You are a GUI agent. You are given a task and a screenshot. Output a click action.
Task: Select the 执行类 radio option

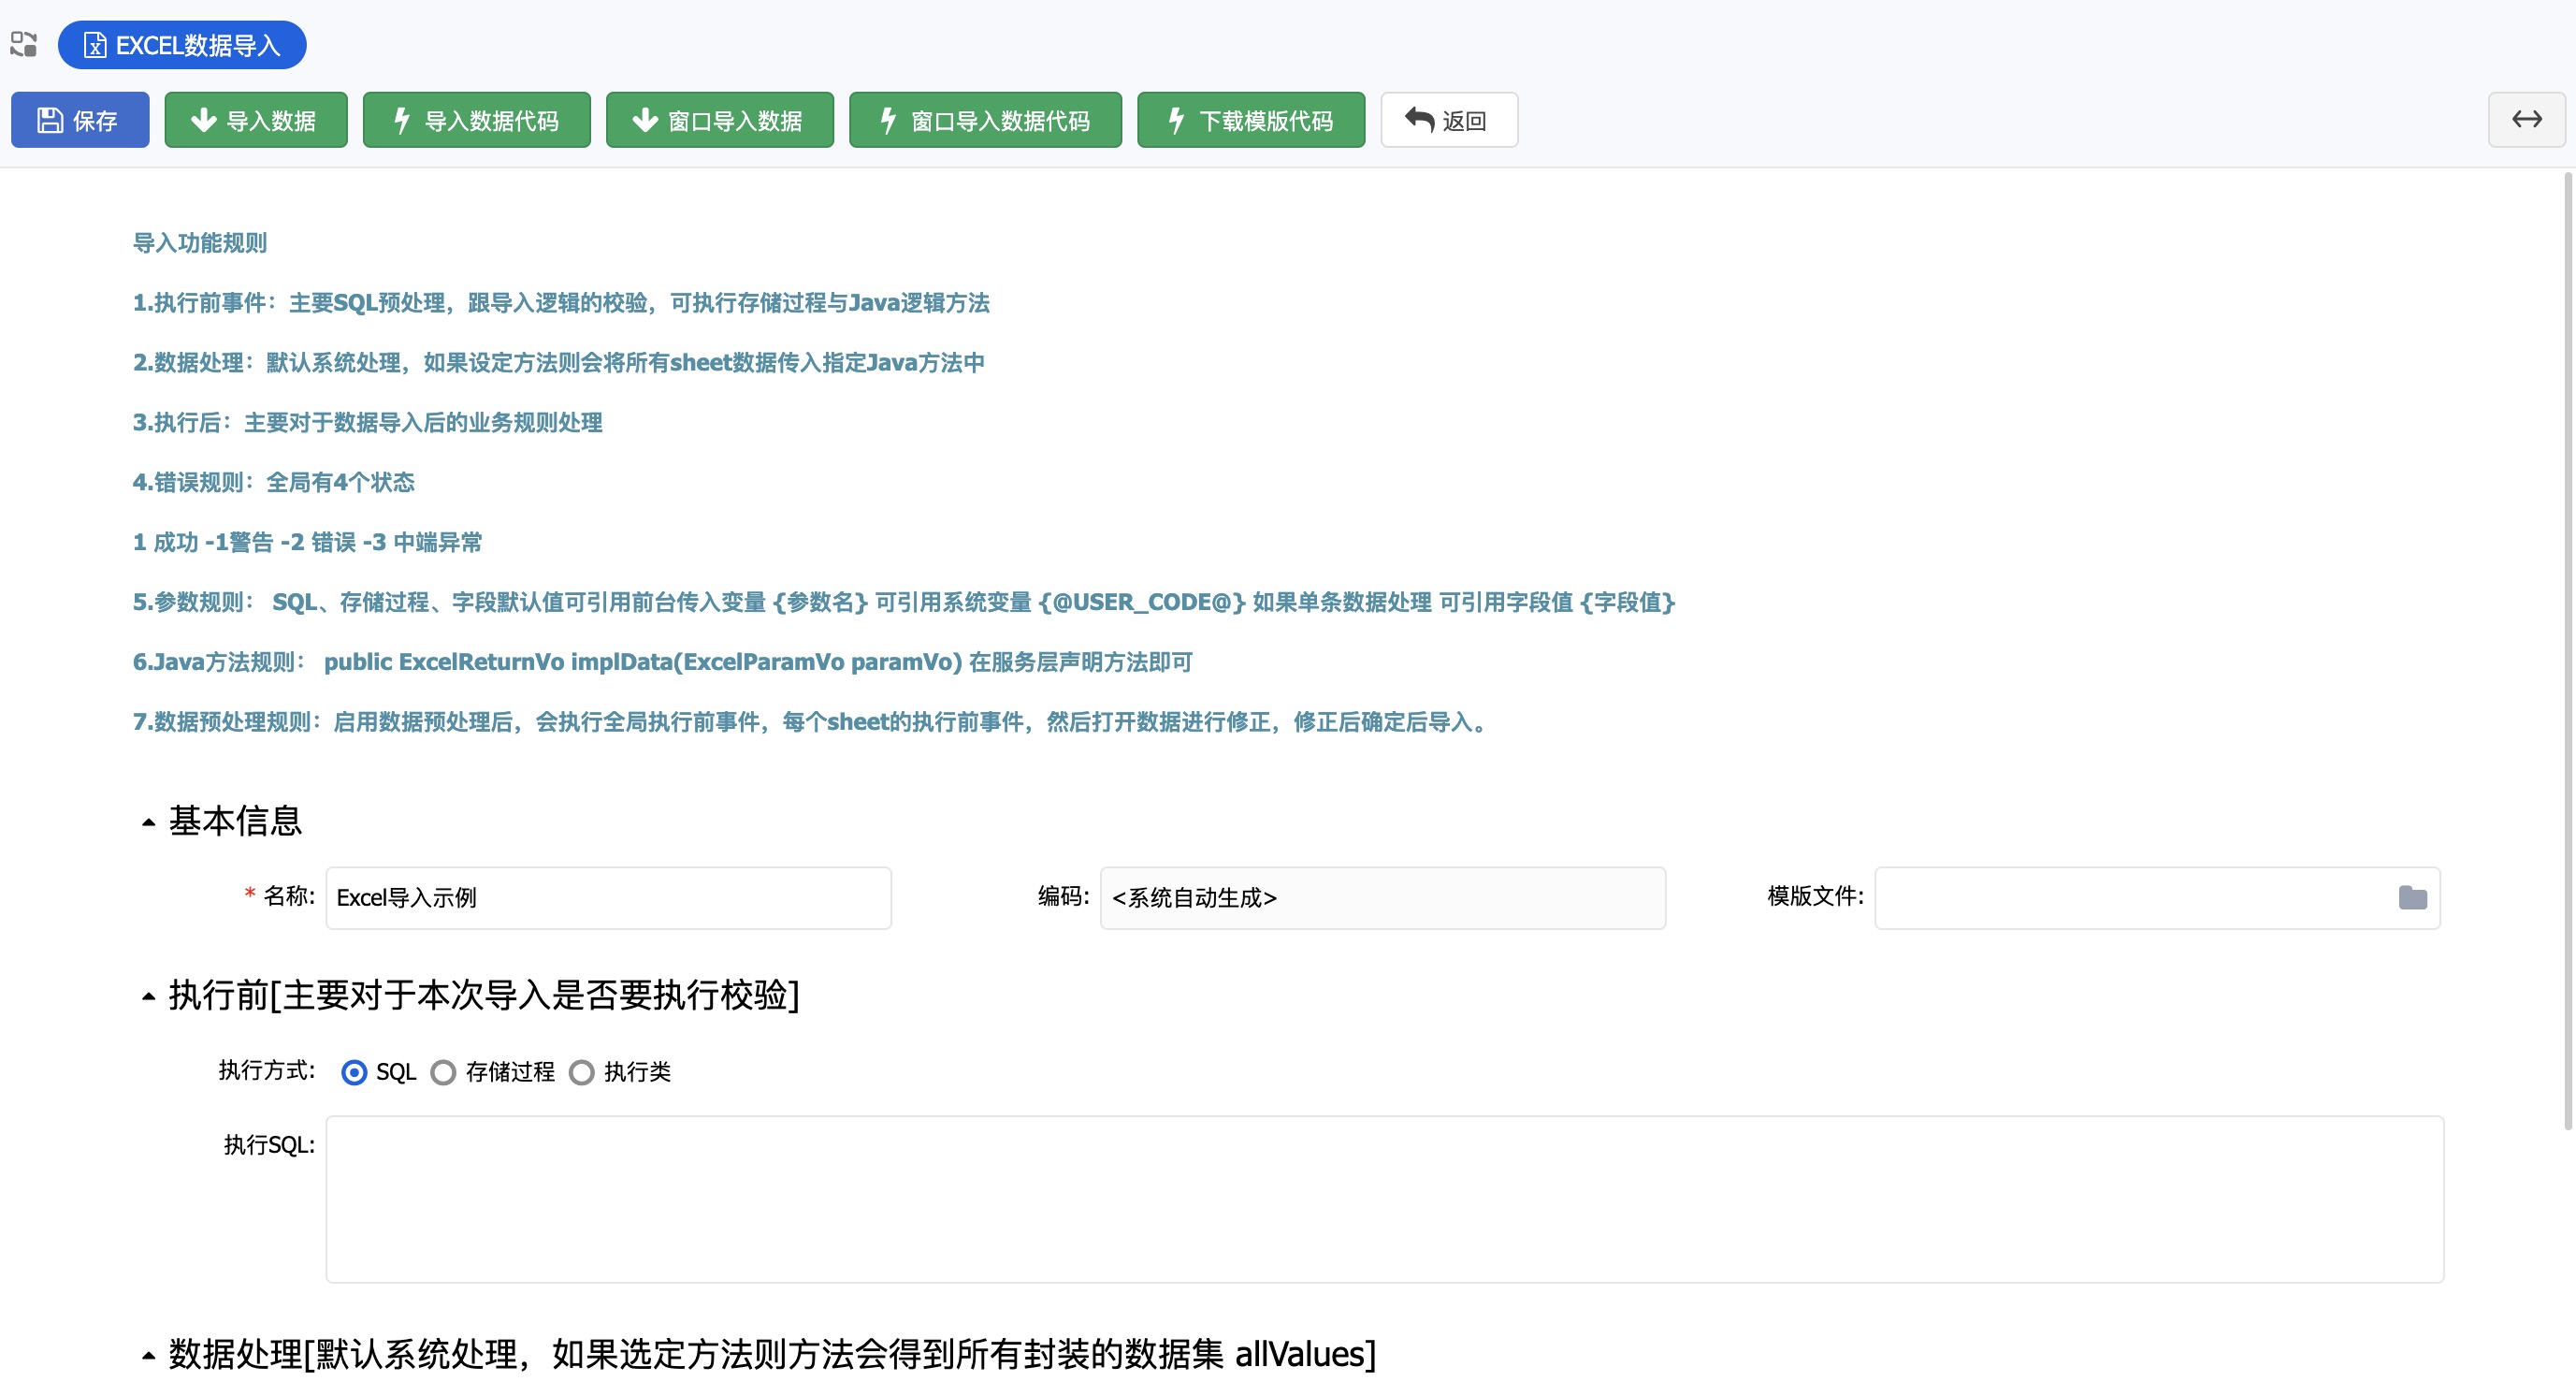(581, 1072)
